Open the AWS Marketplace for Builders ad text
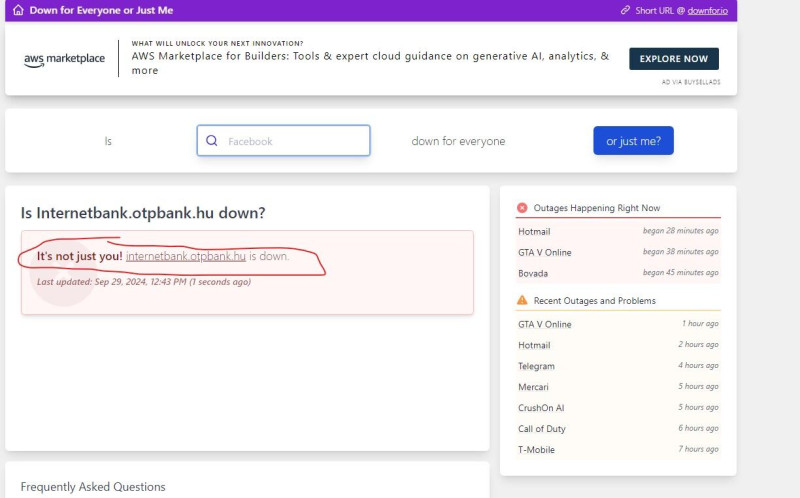Screen dimensions: 800x498 pos(370,63)
